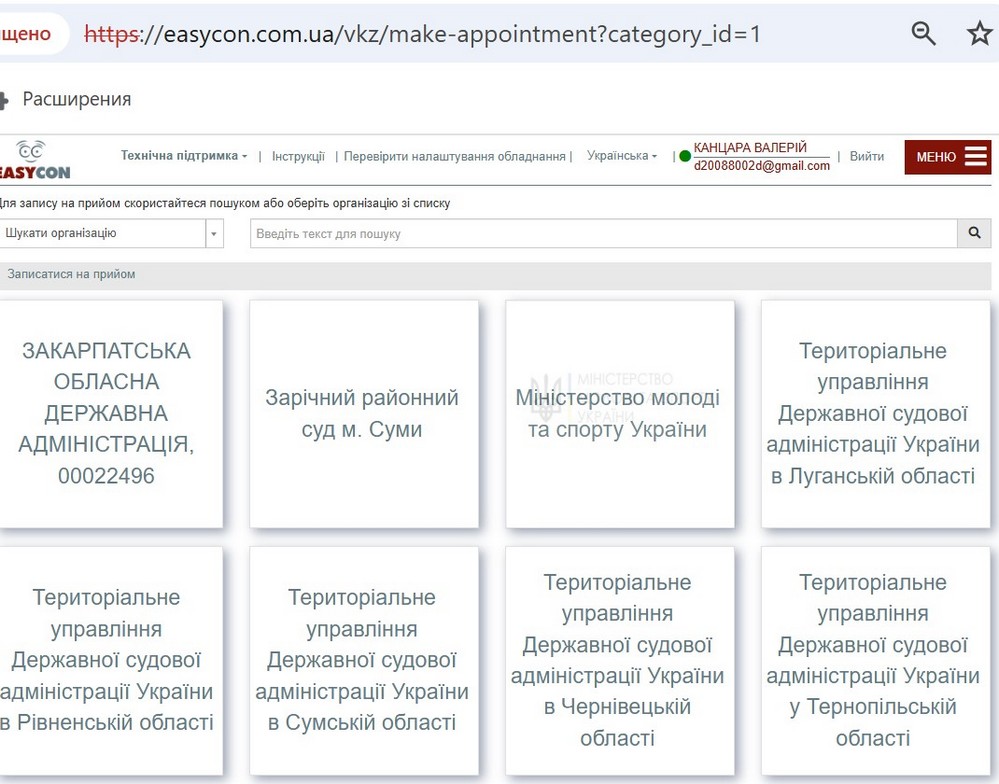Click the search text input field
999x784 pixels.
click(x=603, y=233)
